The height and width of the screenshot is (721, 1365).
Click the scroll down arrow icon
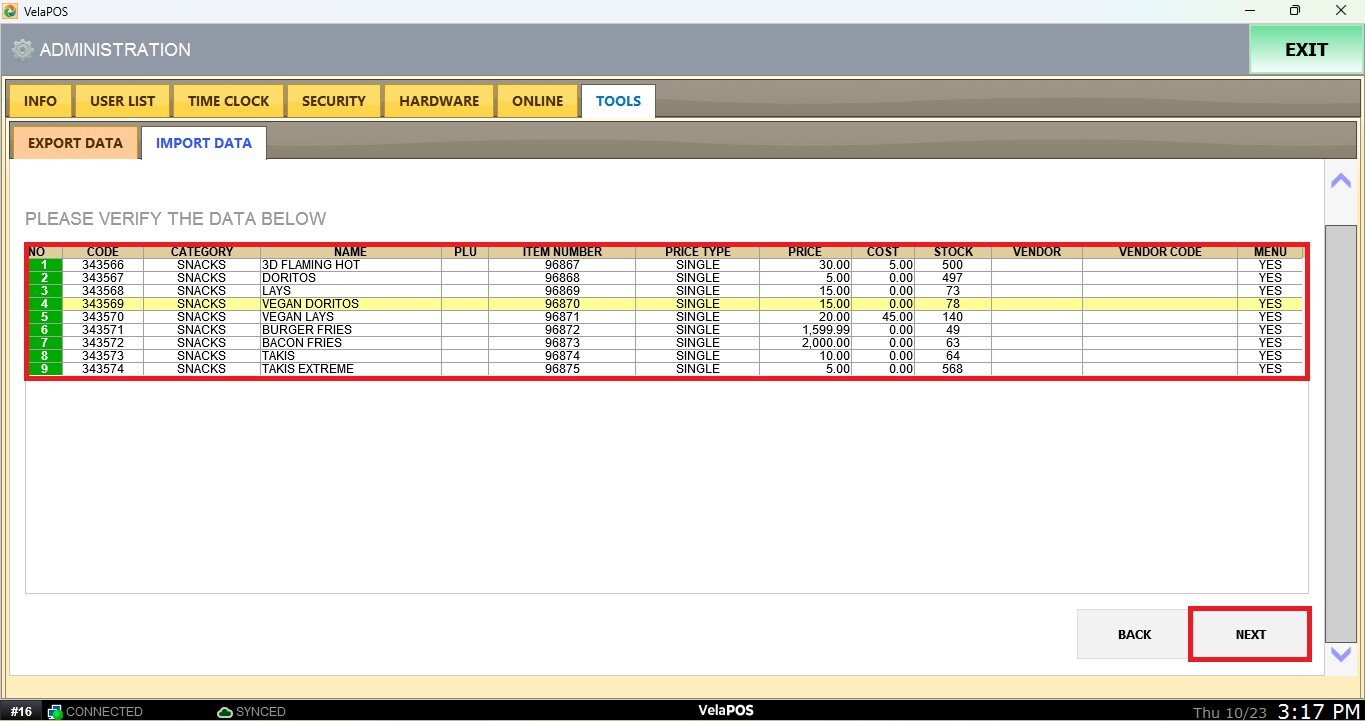click(x=1340, y=655)
